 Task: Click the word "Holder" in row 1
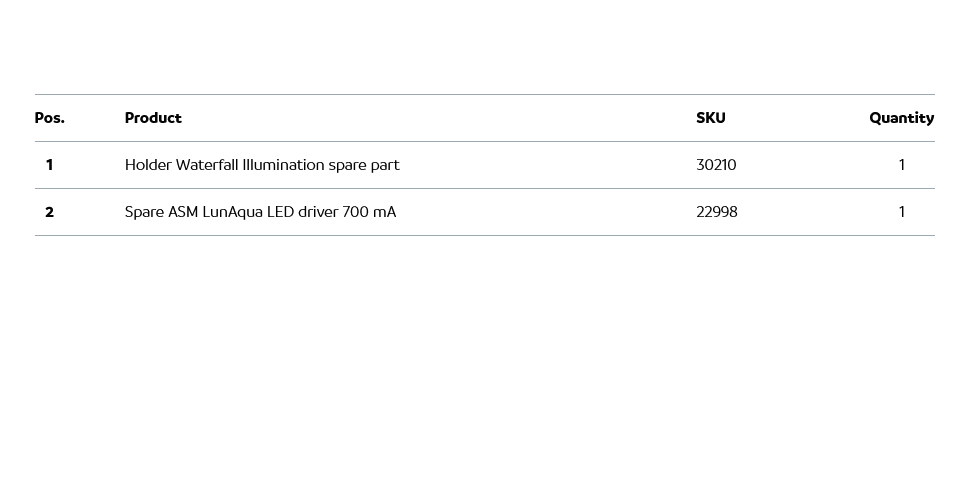tap(148, 165)
